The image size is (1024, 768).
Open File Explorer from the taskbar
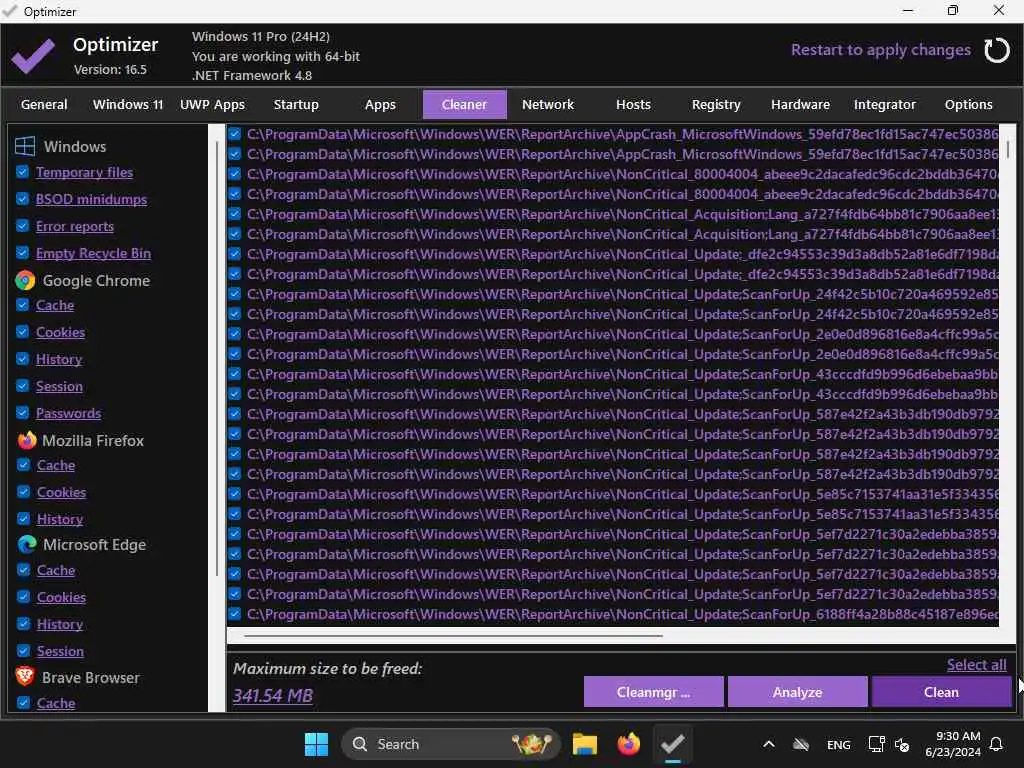(x=584, y=744)
